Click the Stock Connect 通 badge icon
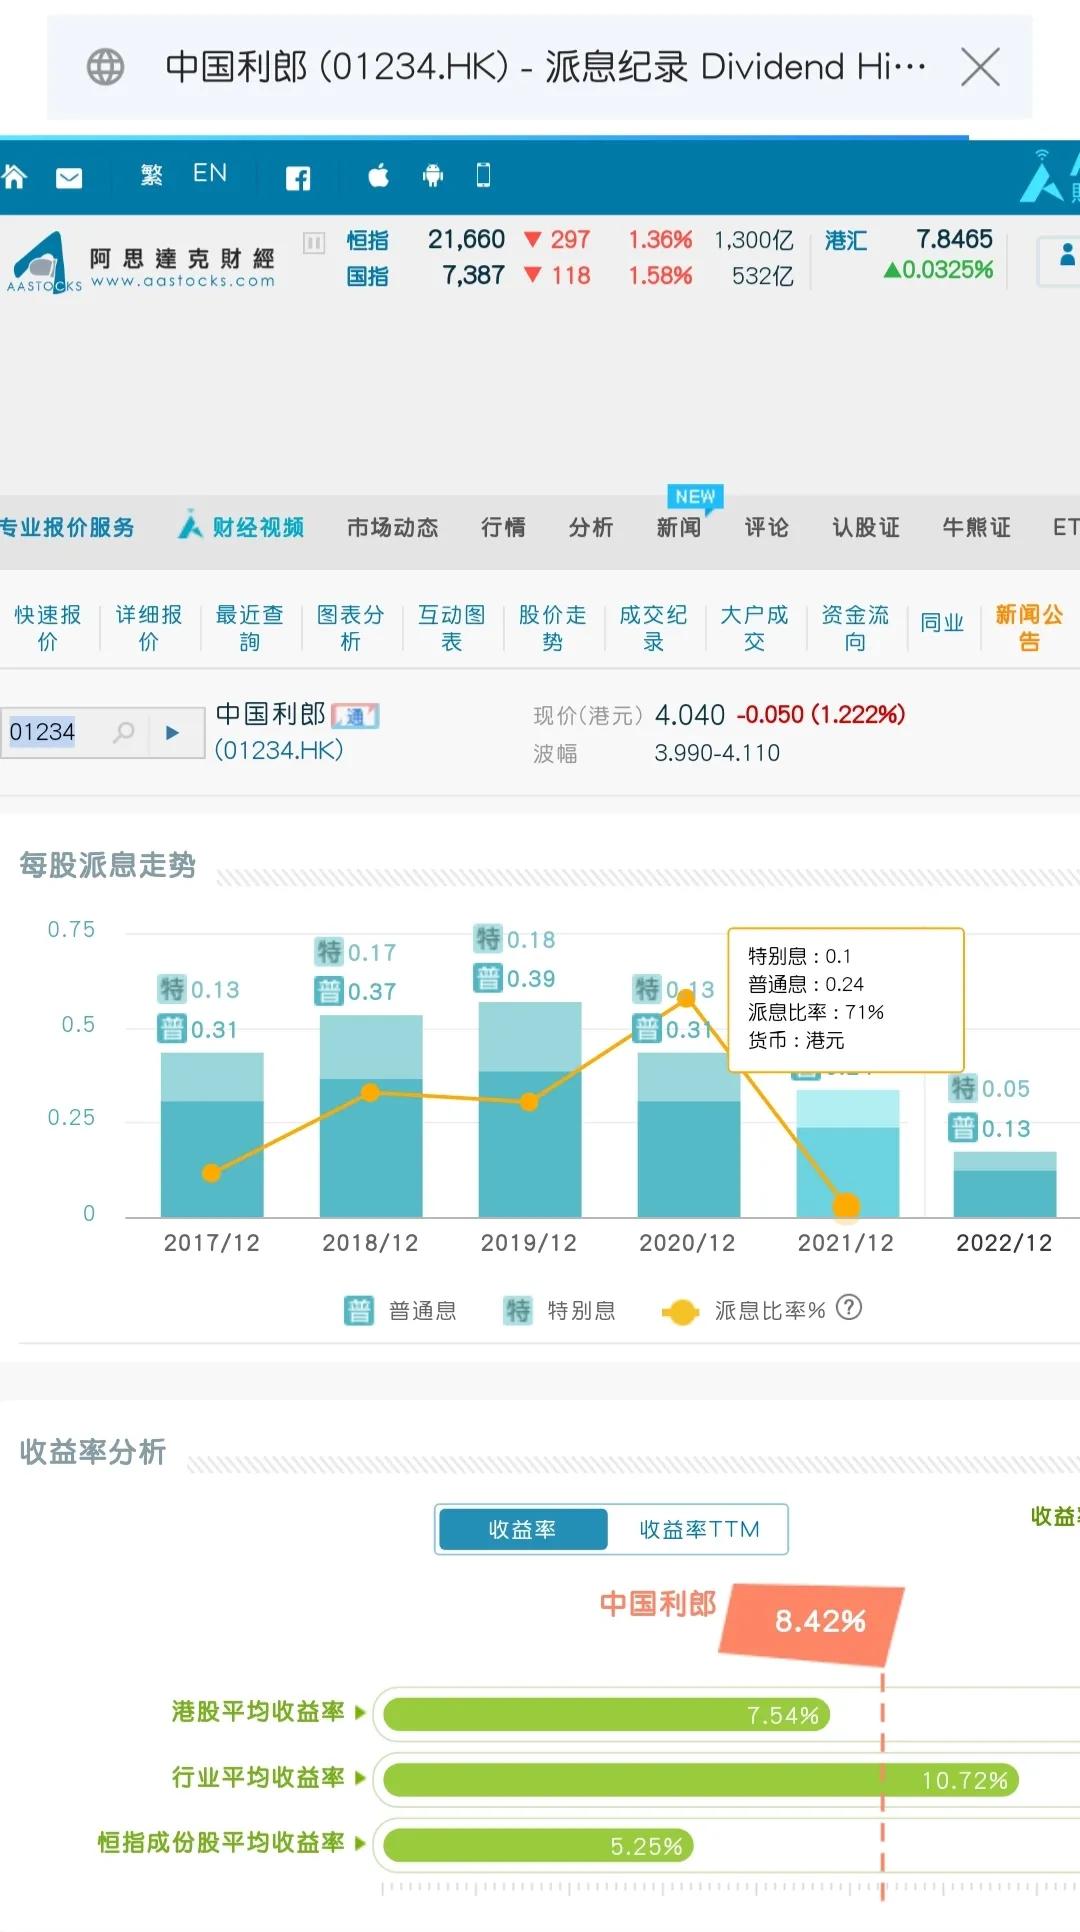Screen dimensions: 1080x1932 coord(355,716)
